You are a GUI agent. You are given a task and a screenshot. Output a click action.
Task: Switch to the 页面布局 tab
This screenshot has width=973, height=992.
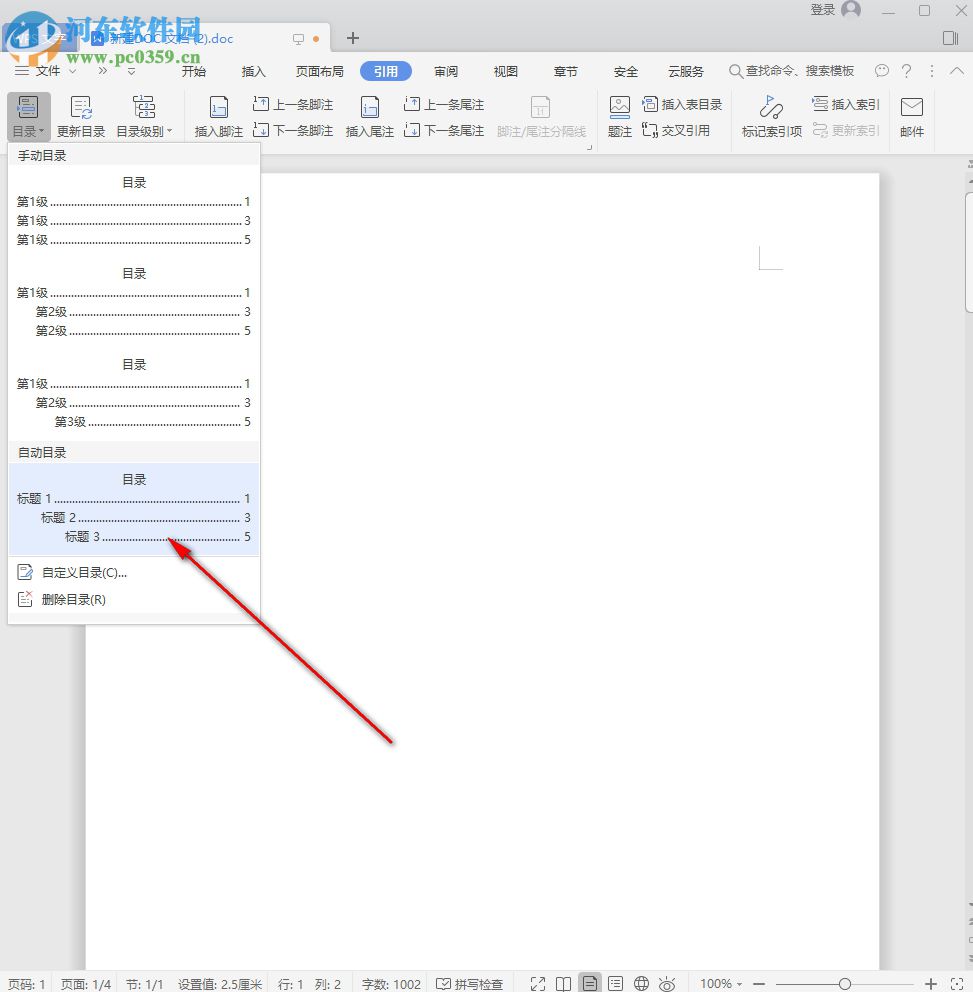[x=319, y=71]
